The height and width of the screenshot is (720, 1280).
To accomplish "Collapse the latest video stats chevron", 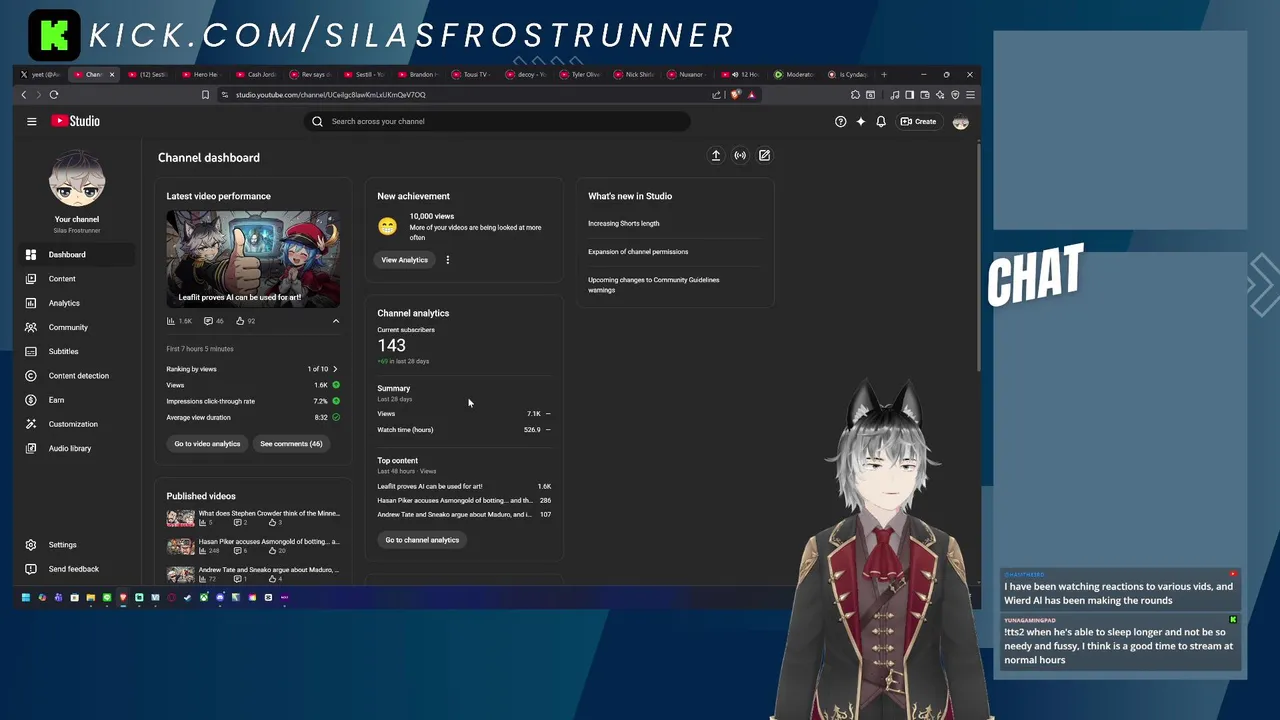I will pos(336,321).
